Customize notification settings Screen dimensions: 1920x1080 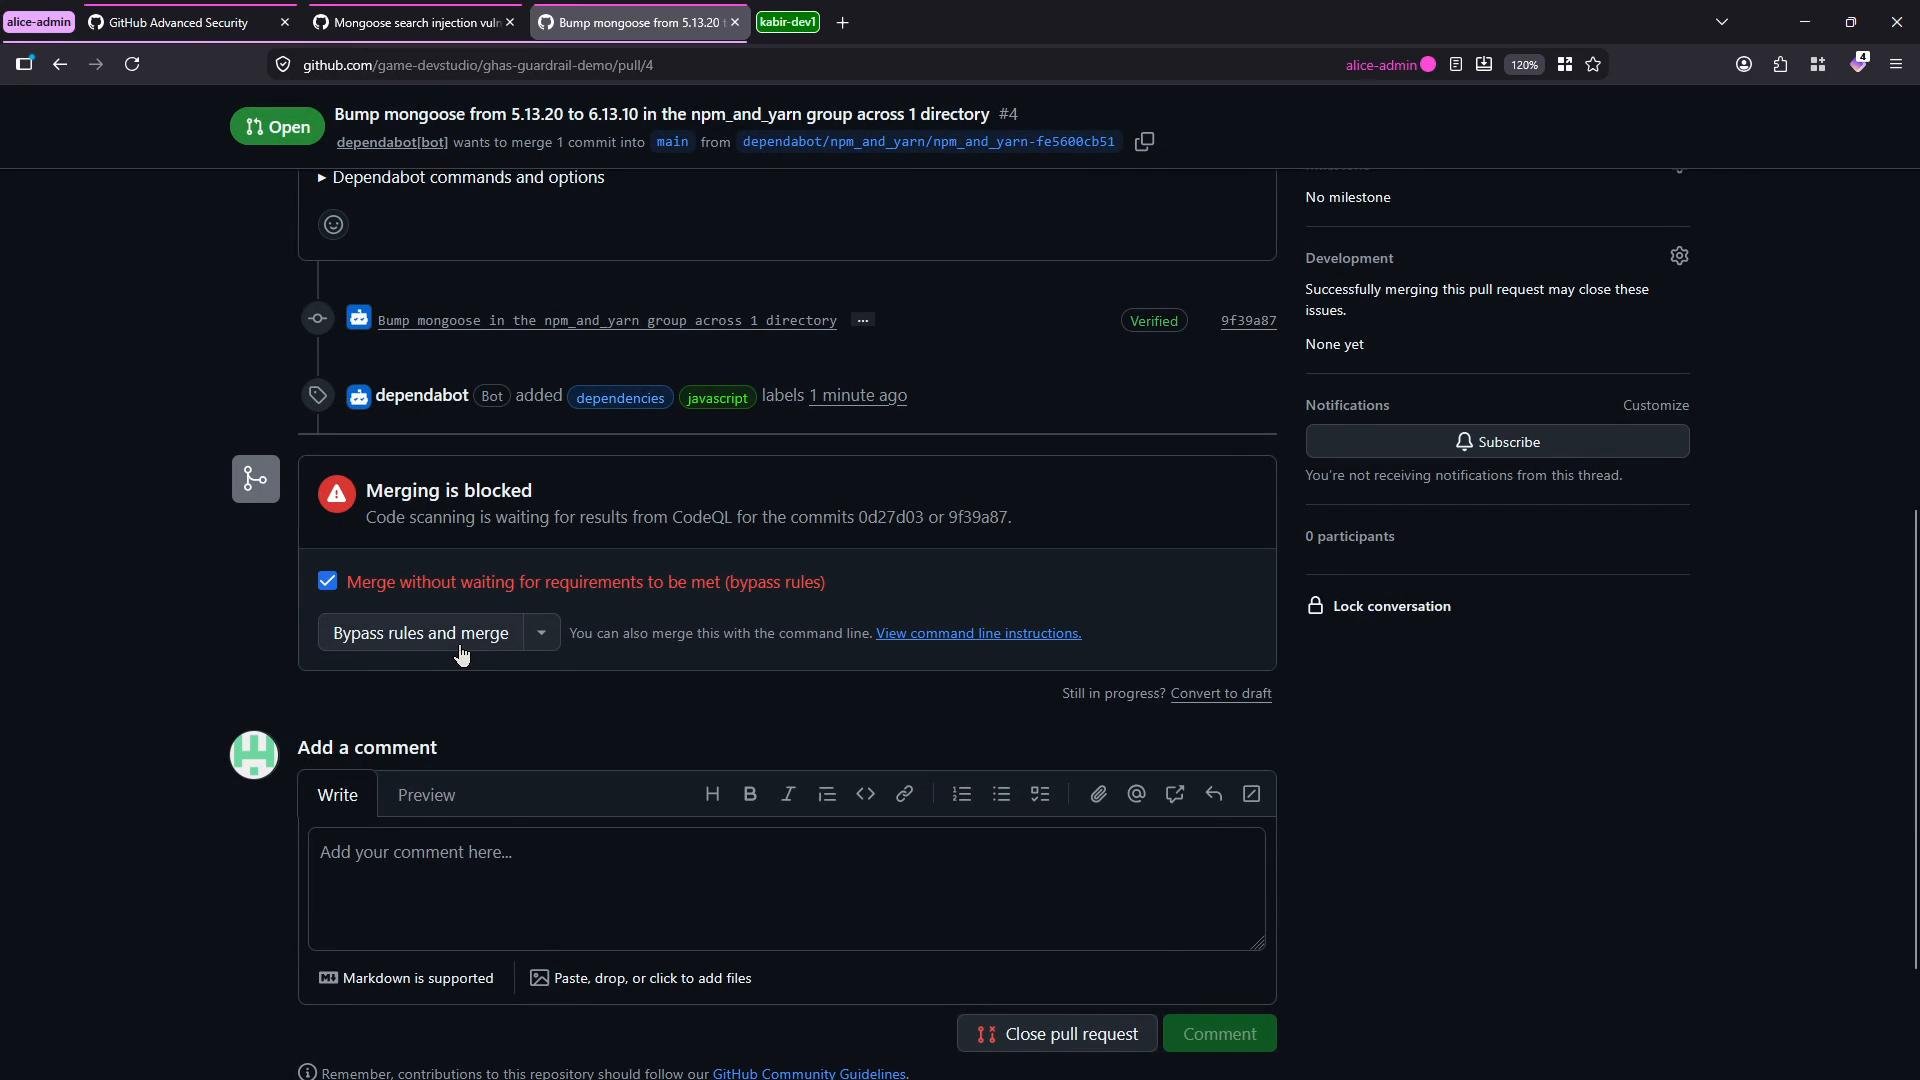pos(1656,405)
